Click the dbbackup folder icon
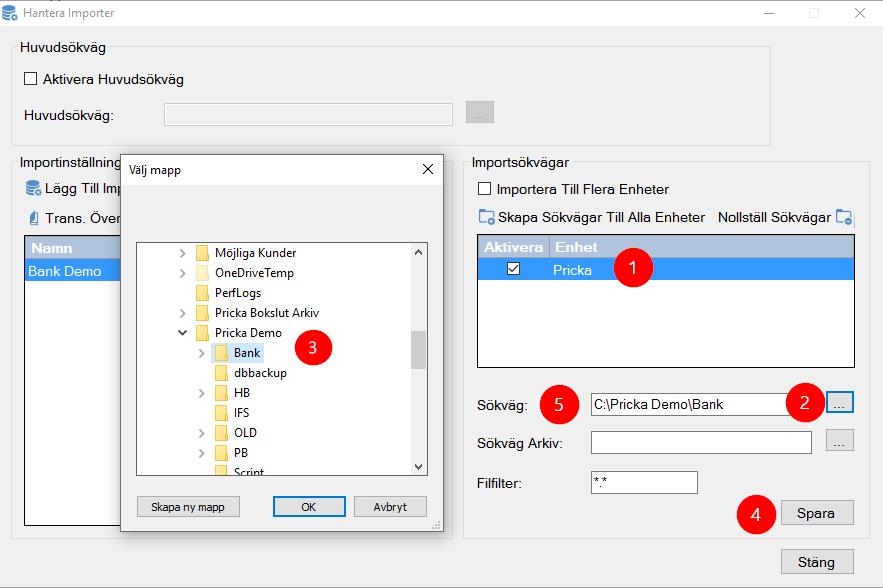 click(221, 373)
